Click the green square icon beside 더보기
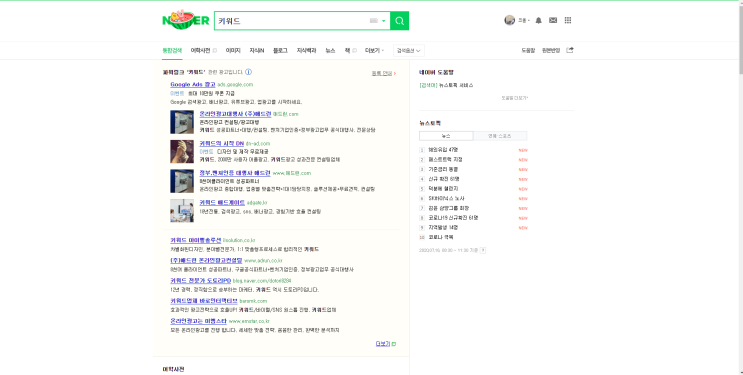 click(x=394, y=344)
